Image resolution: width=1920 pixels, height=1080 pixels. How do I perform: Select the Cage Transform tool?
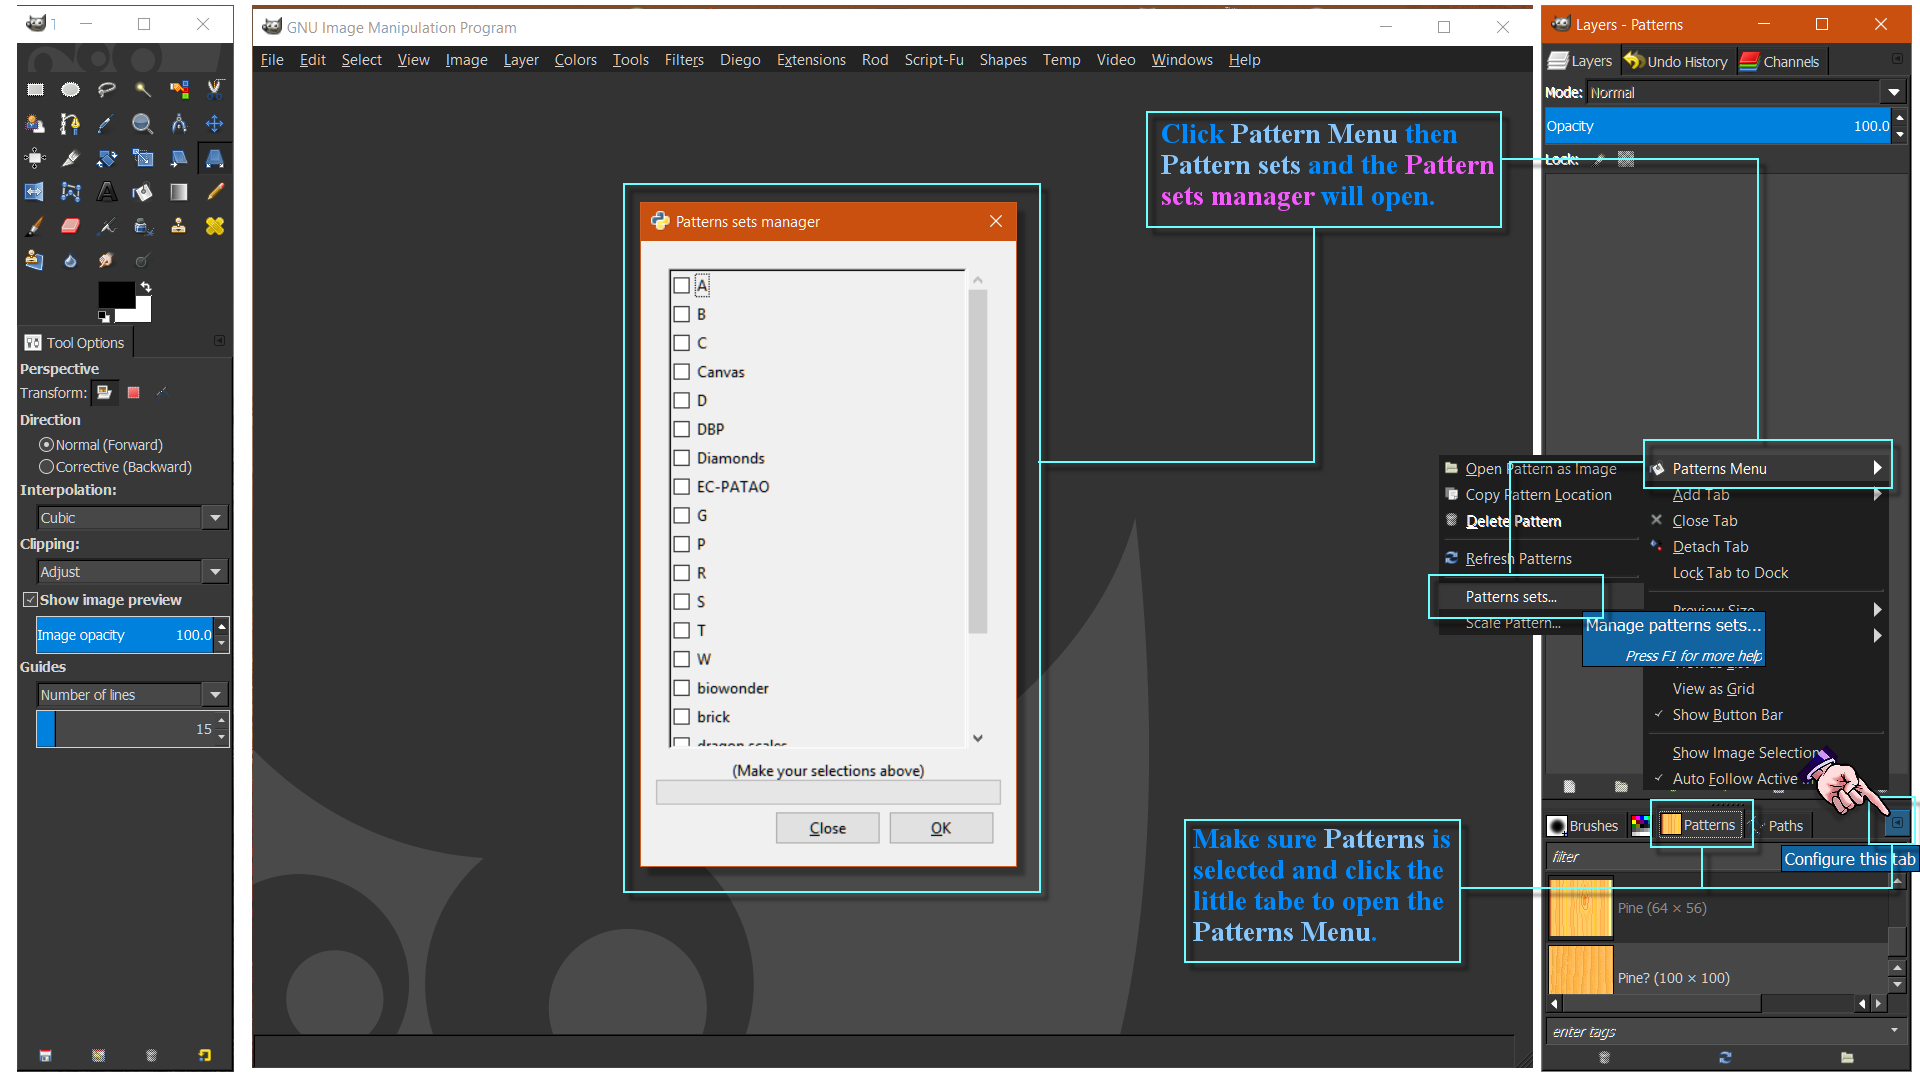tap(70, 192)
